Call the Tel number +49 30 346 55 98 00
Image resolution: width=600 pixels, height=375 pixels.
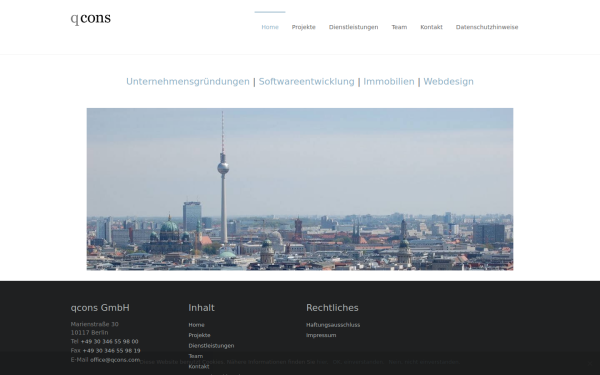pos(109,341)
